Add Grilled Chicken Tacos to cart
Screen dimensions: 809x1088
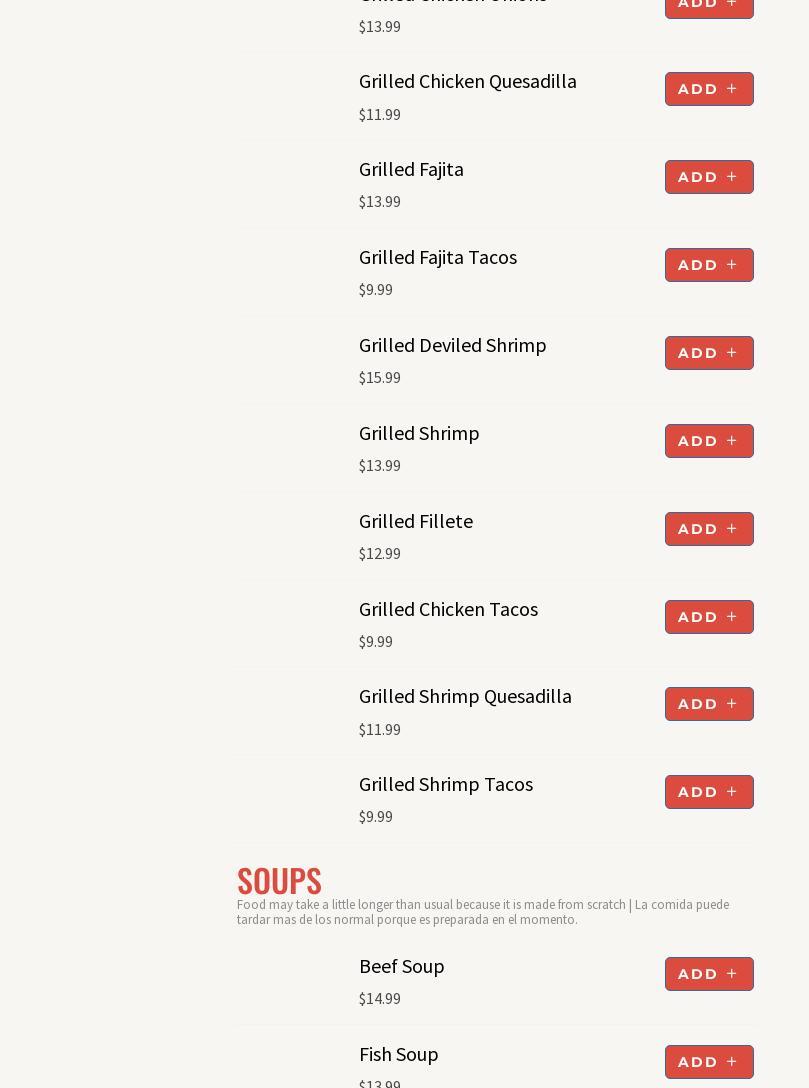708,617
